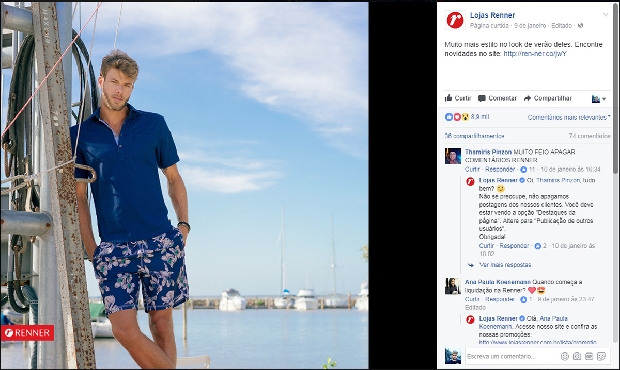Image resolution: width=620 pixels, height=370 pixels.
Task: Click the Escreva um comentário input field
Action: tap(512, 356)
